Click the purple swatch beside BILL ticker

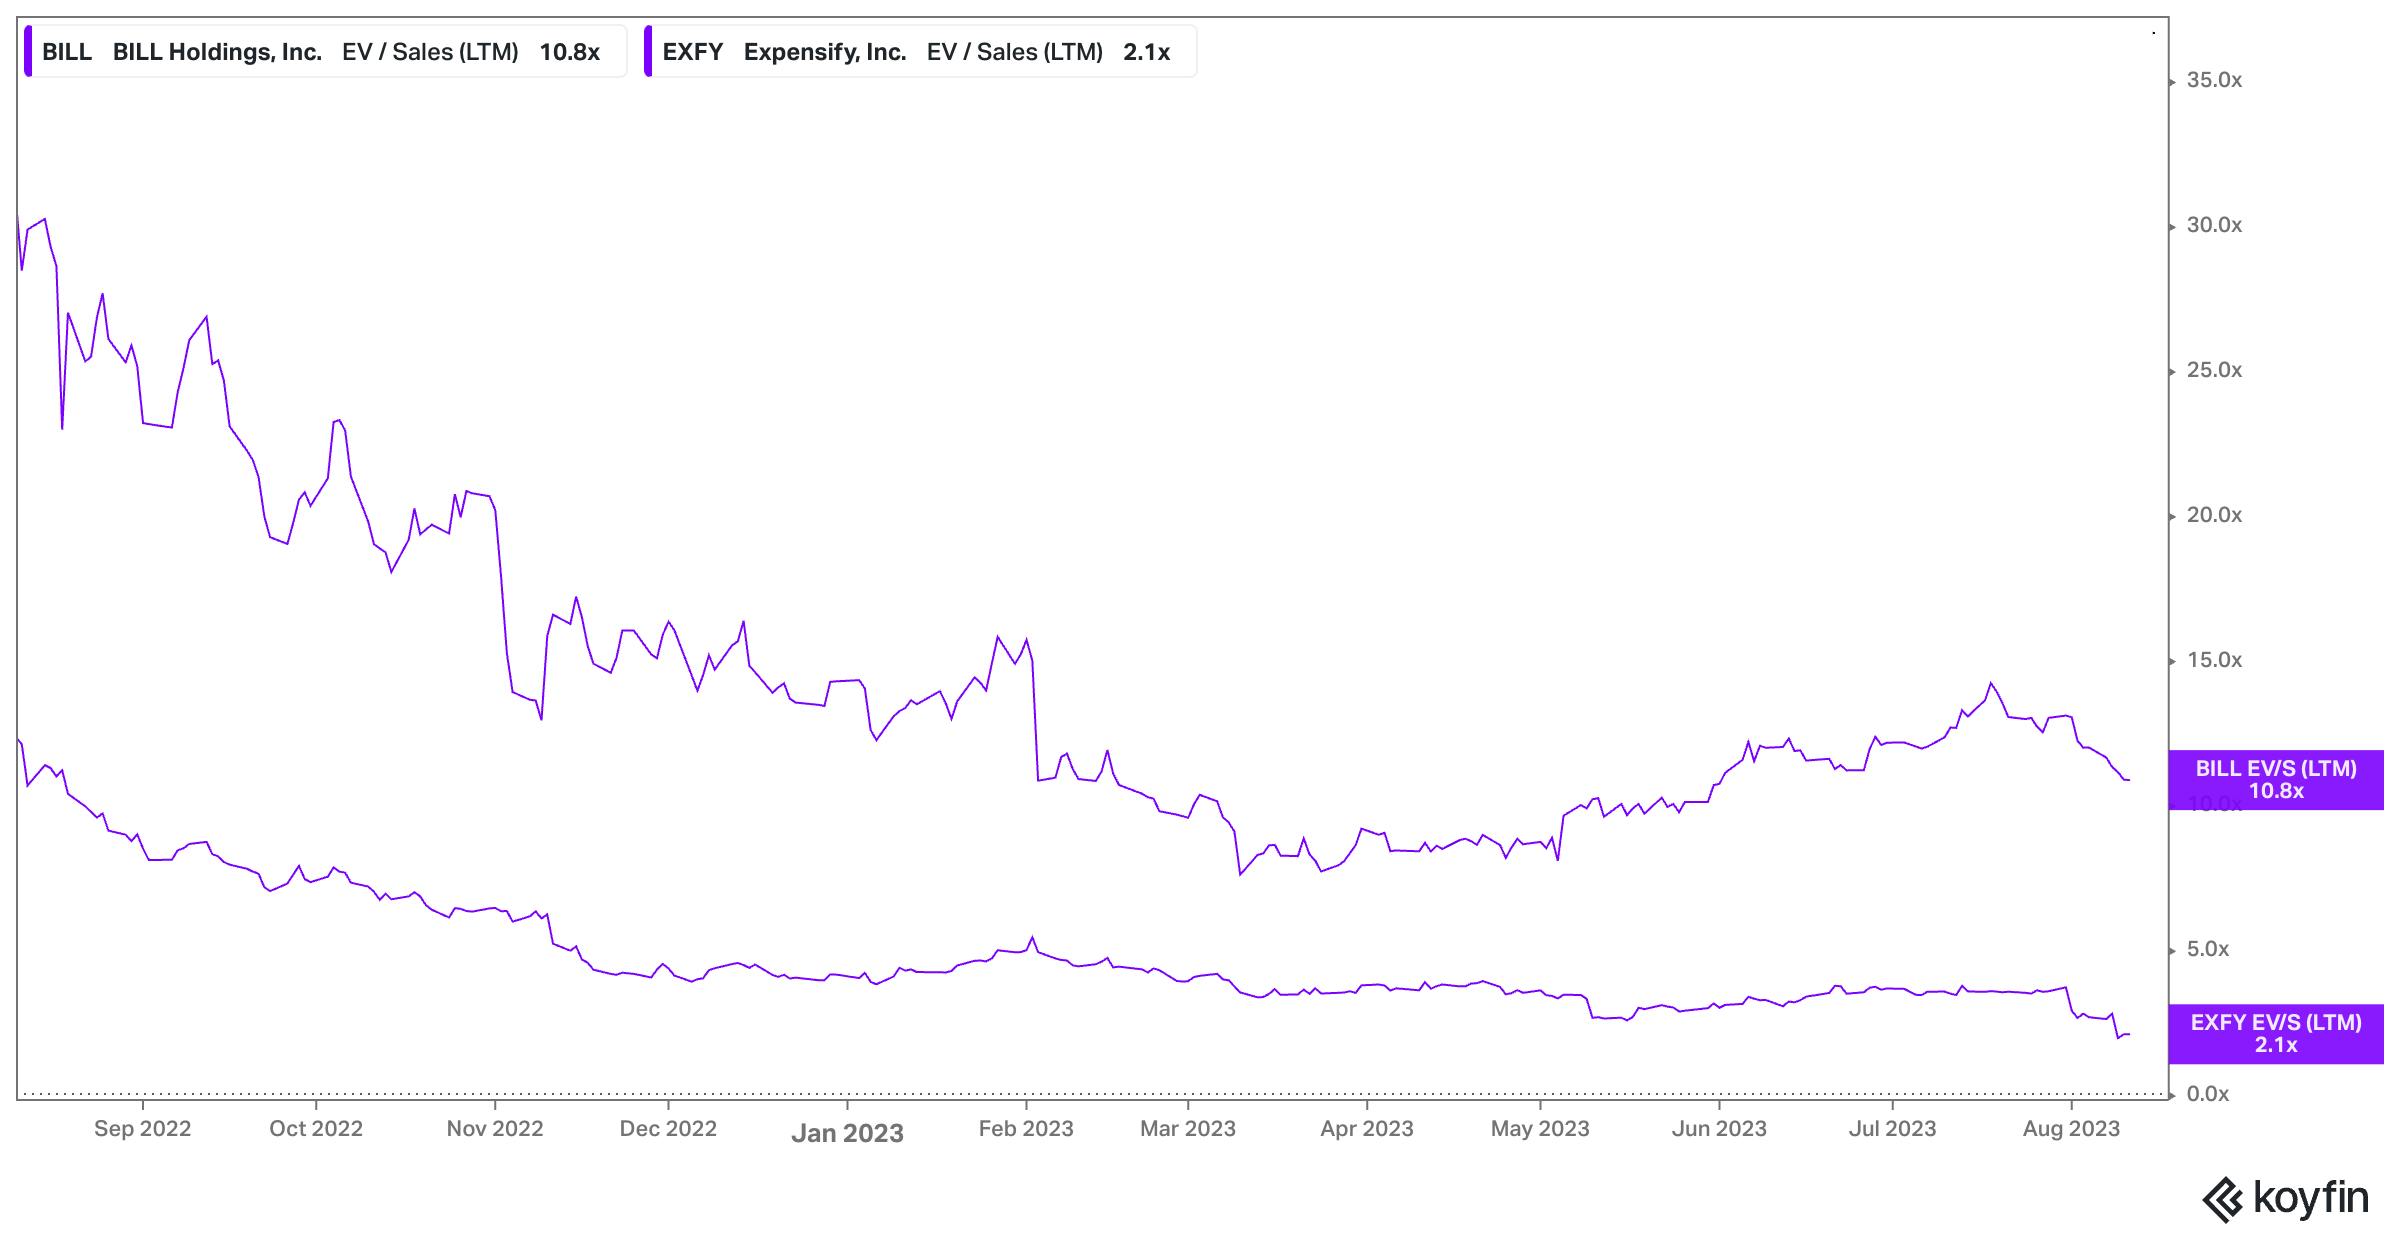tap(29, 52)
